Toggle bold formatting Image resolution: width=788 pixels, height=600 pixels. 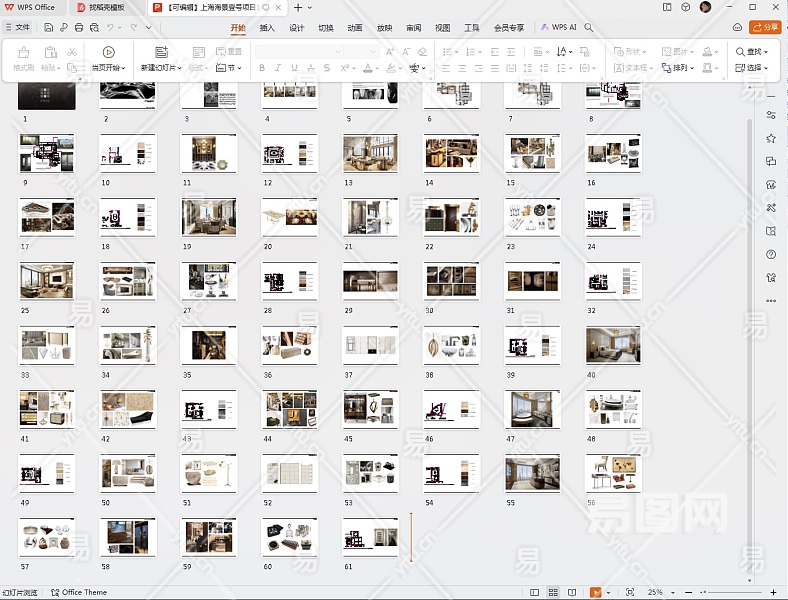(x=262, y=68)
